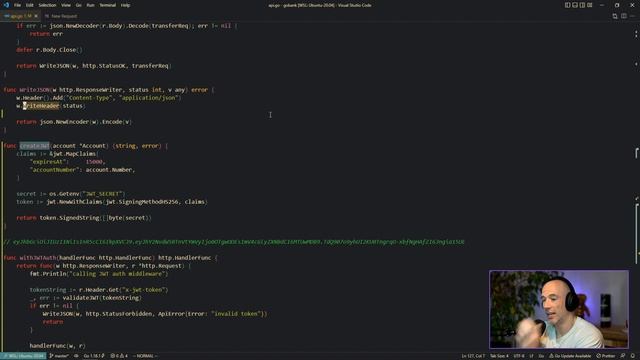Open customize layout icon

pos(590,5)
